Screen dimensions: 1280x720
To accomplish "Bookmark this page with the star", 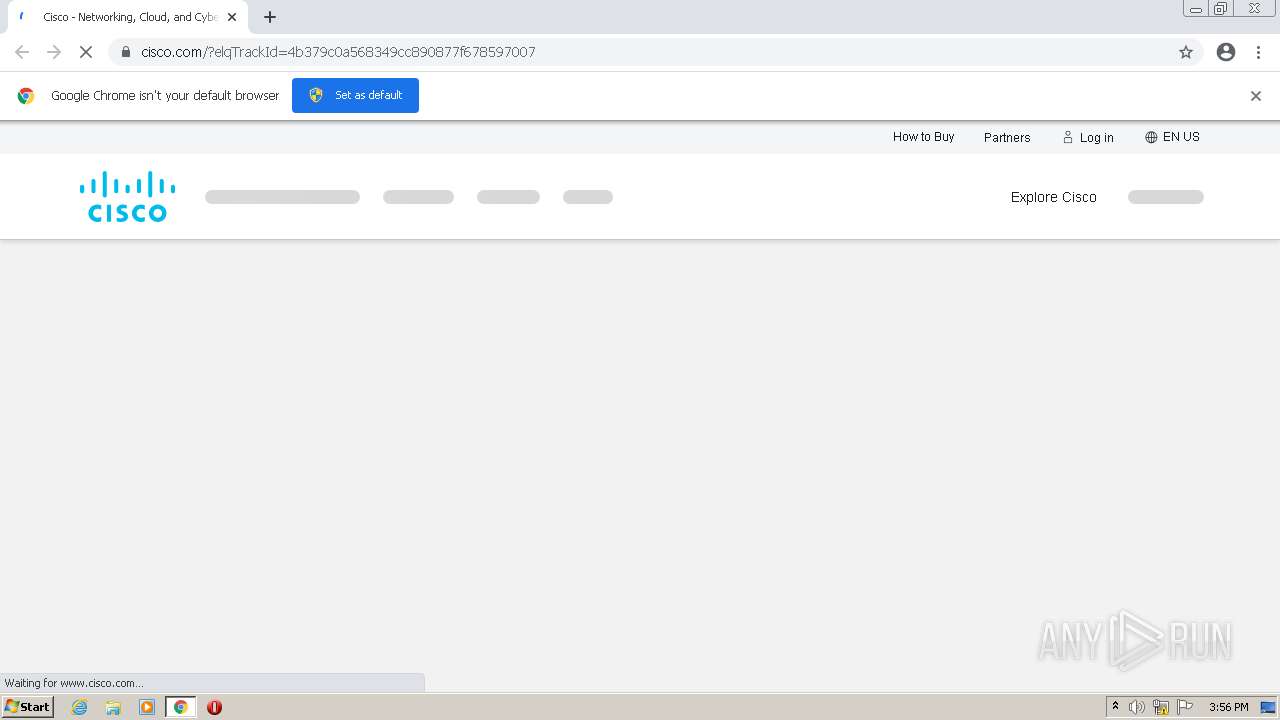I will (x=1186, y=52).
